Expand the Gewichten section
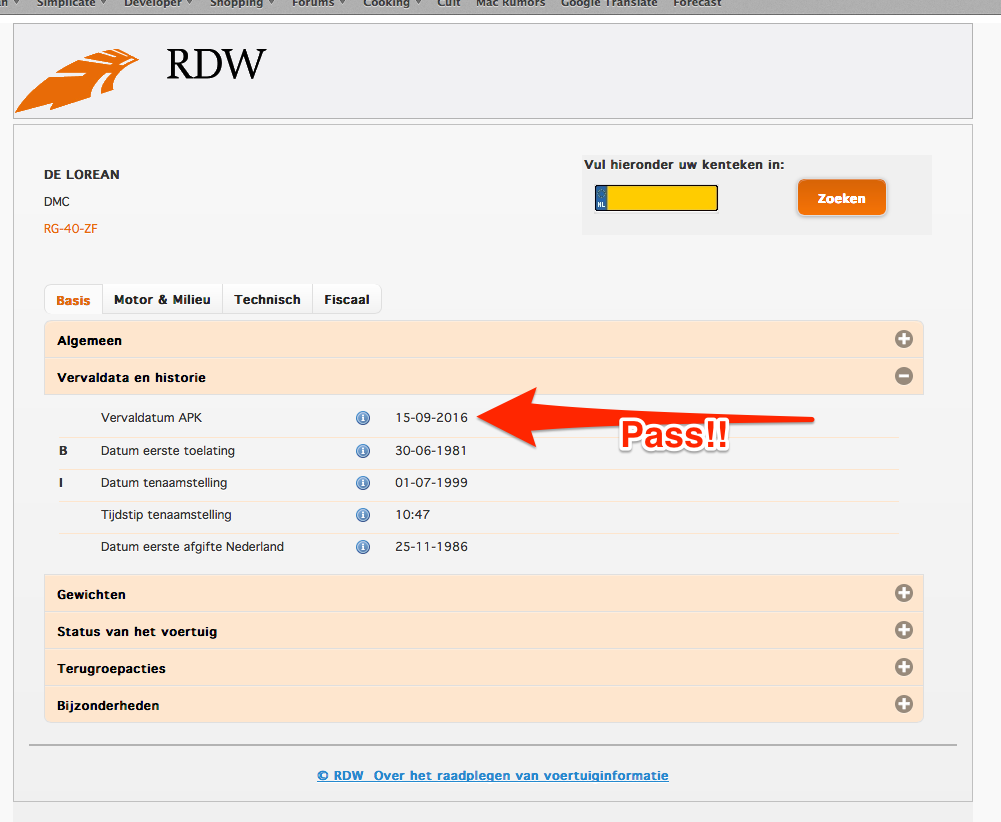Screen dimensions: 1001x822 (903, 594)
